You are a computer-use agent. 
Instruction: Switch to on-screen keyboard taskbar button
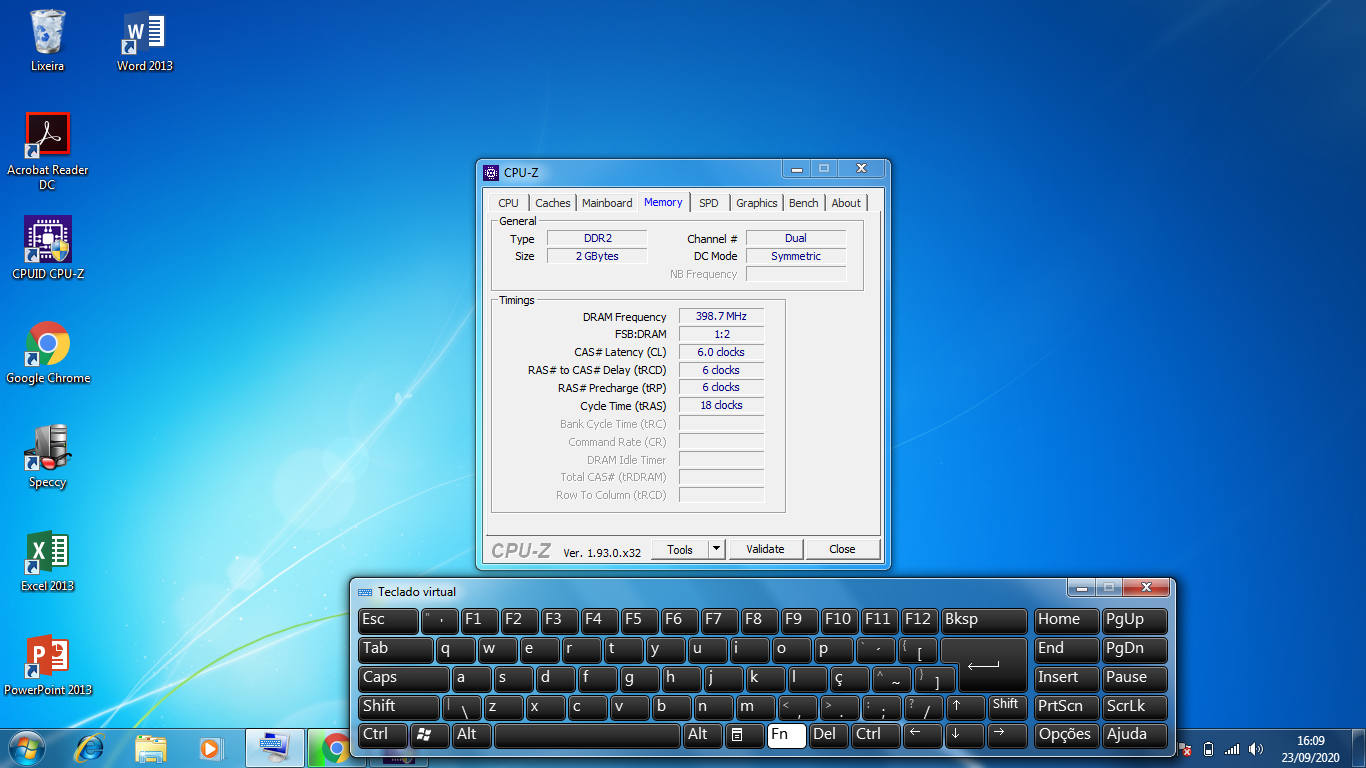coord(275,747)
